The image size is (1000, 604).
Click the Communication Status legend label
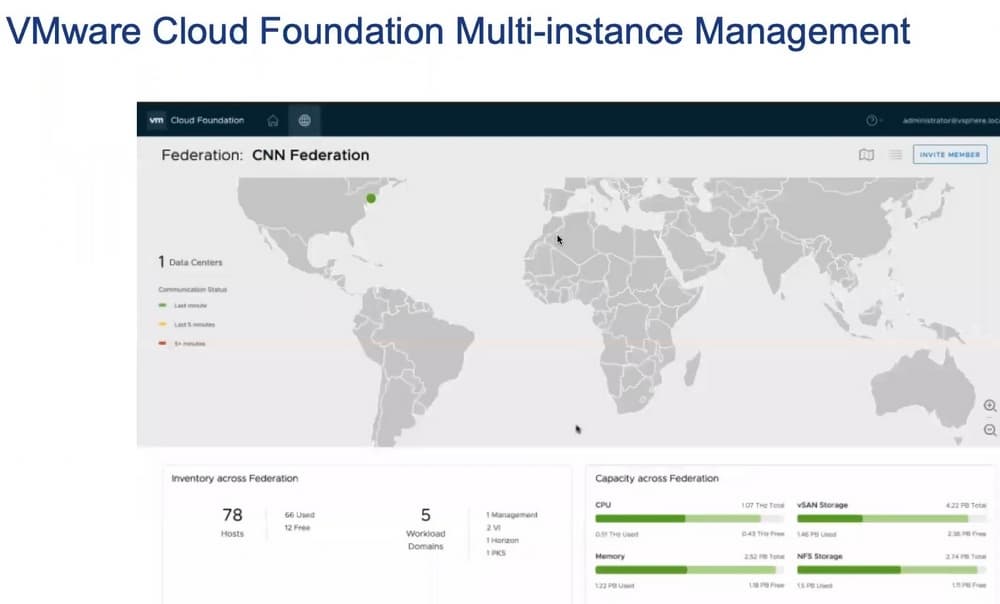tap(193, 290)
